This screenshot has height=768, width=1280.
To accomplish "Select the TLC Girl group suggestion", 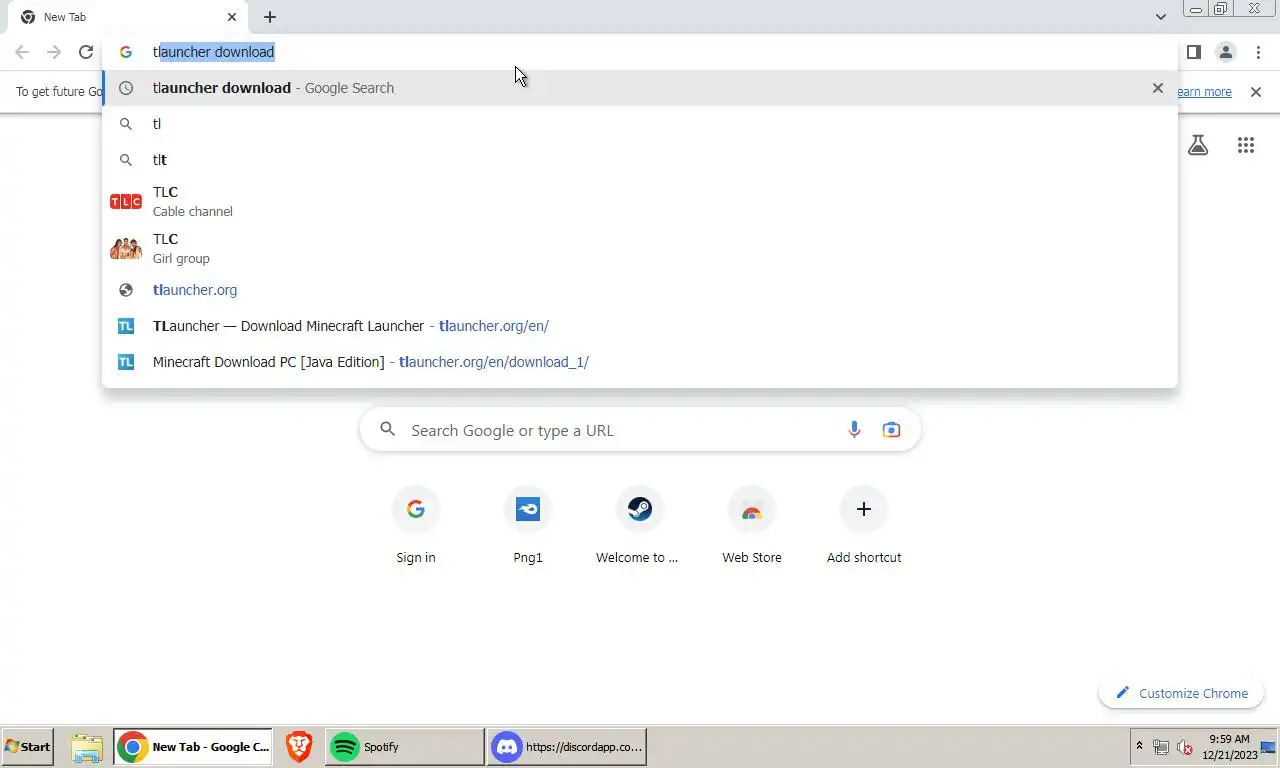I will click(639, 248).
